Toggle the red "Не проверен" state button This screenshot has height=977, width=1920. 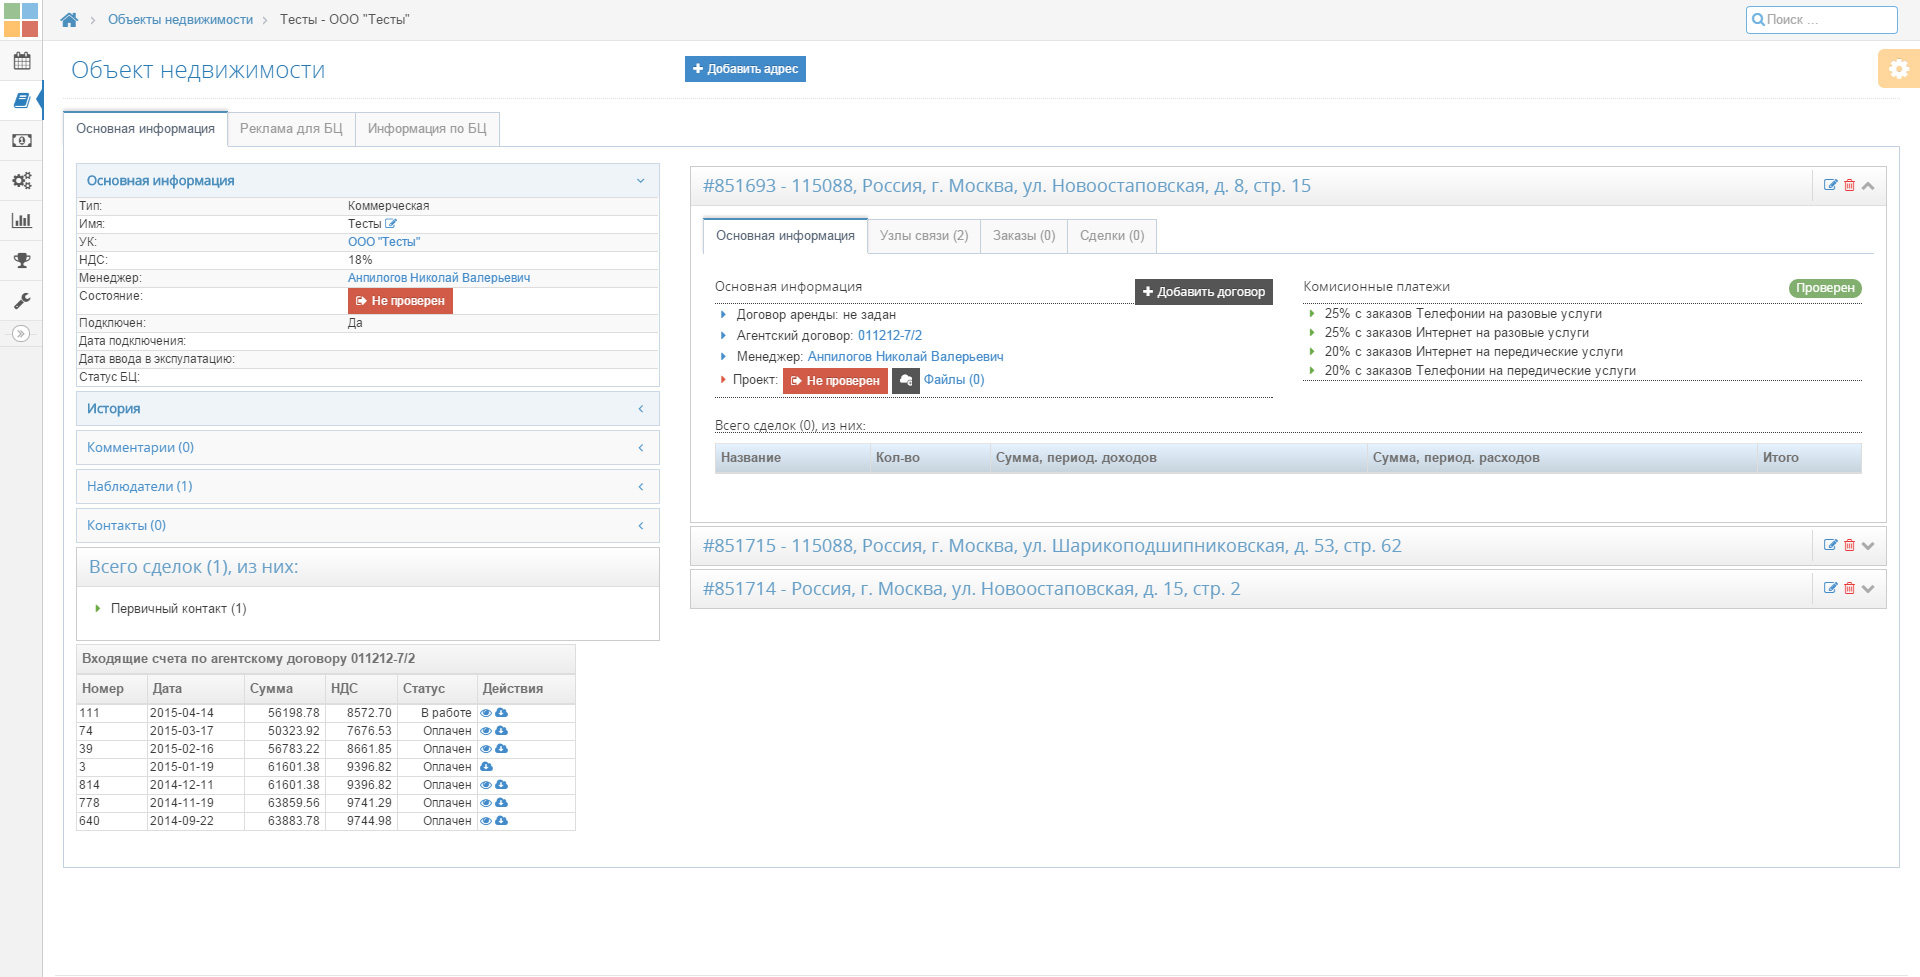tap(400, 301)
